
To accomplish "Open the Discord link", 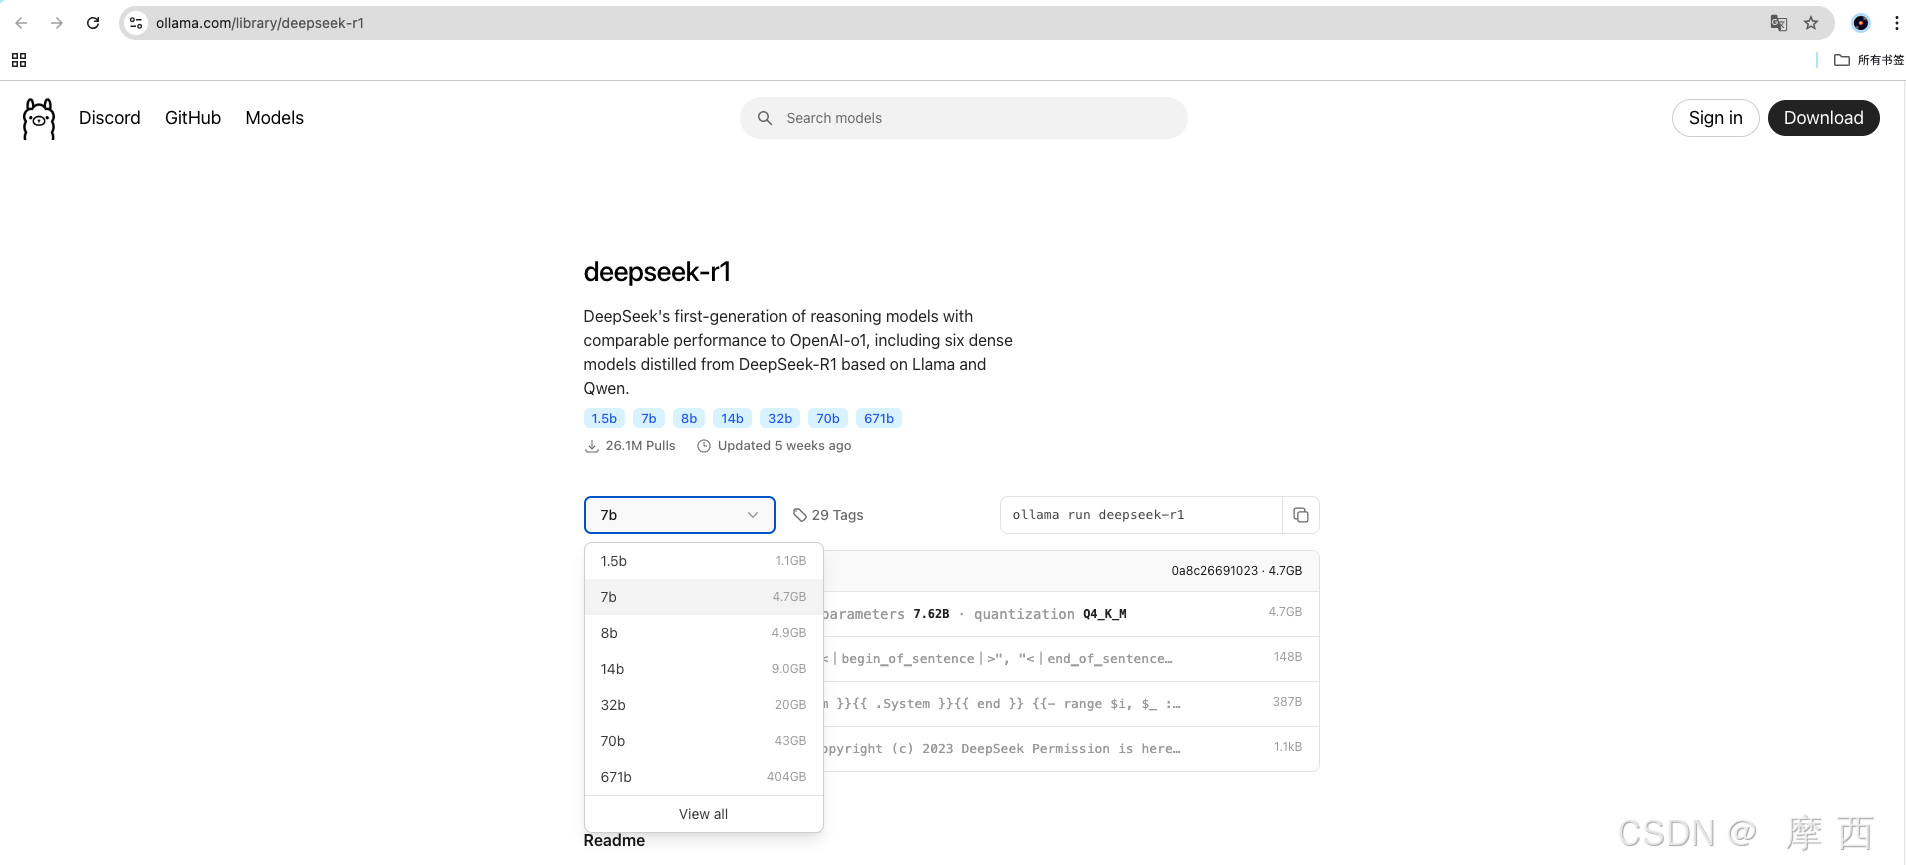I will coord(110,118).
